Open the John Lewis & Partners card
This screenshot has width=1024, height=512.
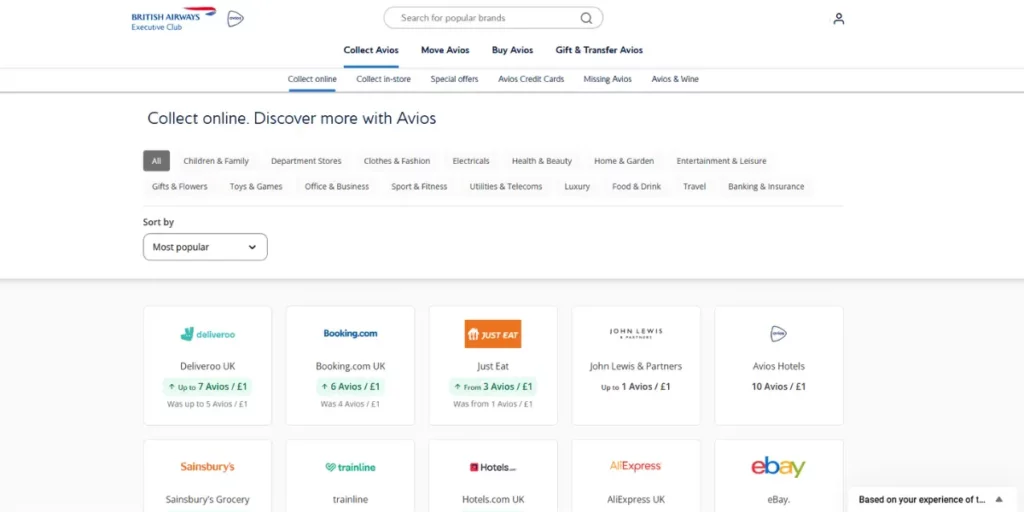(636, 365)
